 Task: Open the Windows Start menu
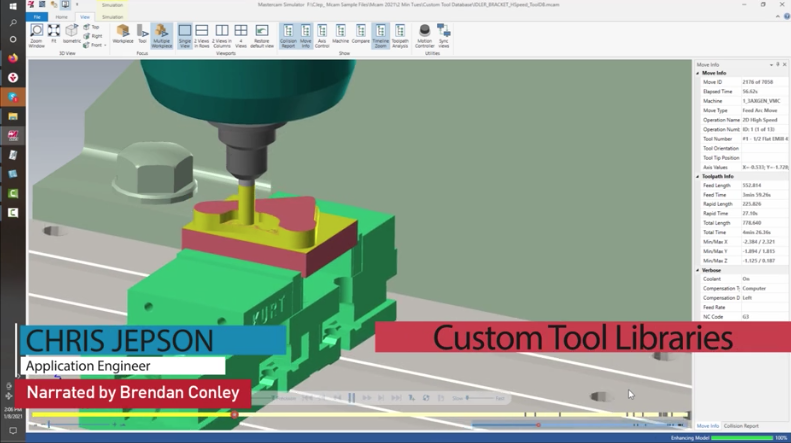(x=13, y=6)
